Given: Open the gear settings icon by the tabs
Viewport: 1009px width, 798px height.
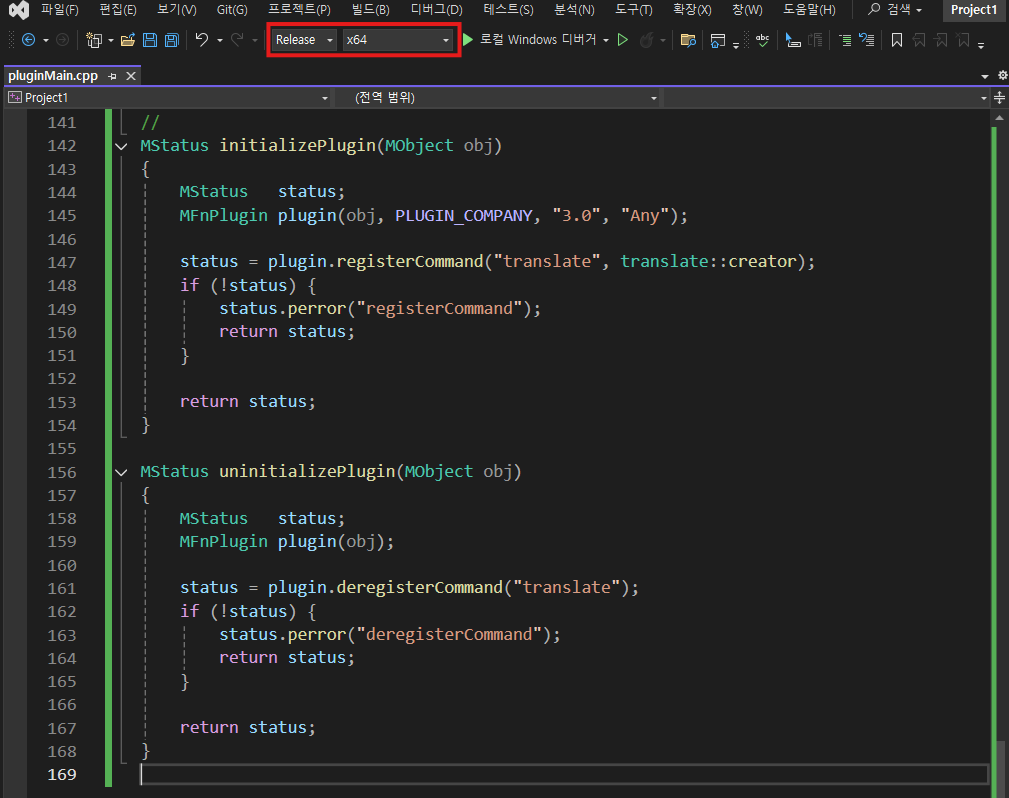Looking at the screenshot, I should pos(1002,75).
